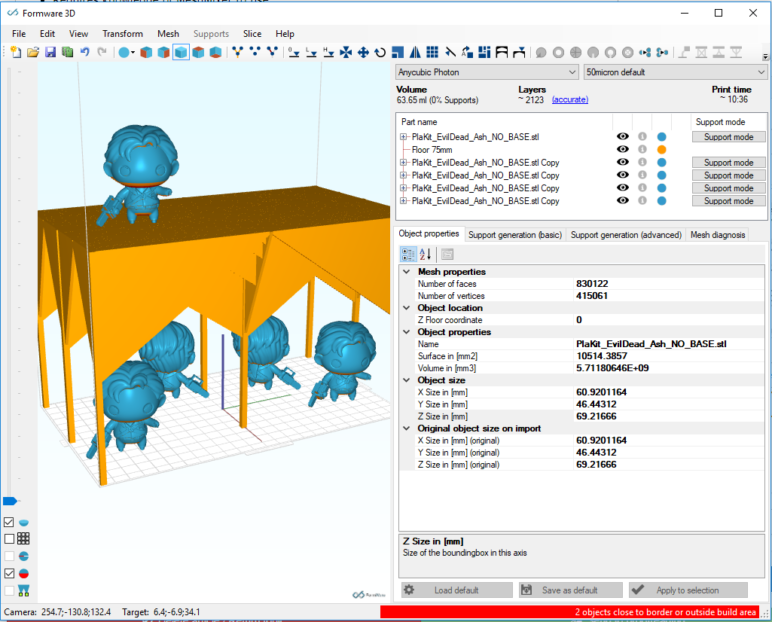
Task: Click the arch bridge icon in toolbar
Action: [x=502, y=52]
